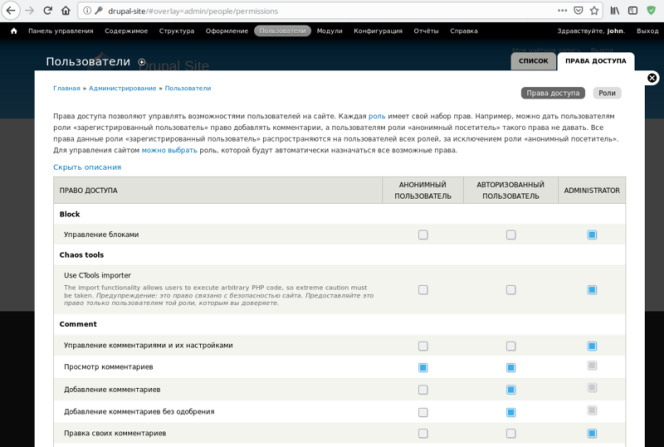Select Пользователи in the admin menu
This screenshot has width=664, height=447.
point(282,31)
